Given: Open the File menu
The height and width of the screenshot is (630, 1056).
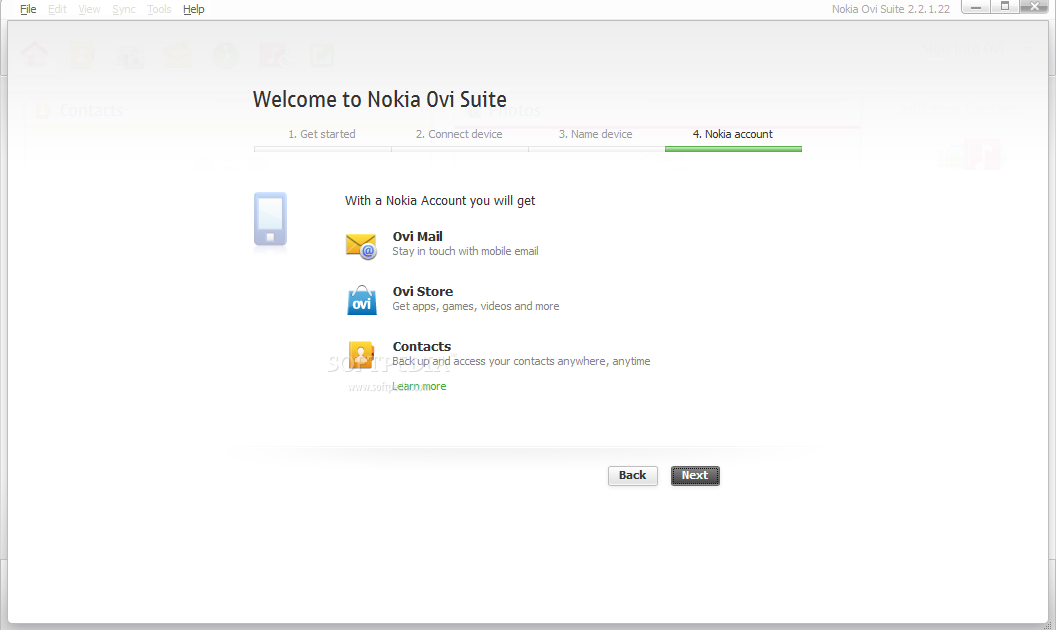Looking at the screenshot, I should coord(28,9).
